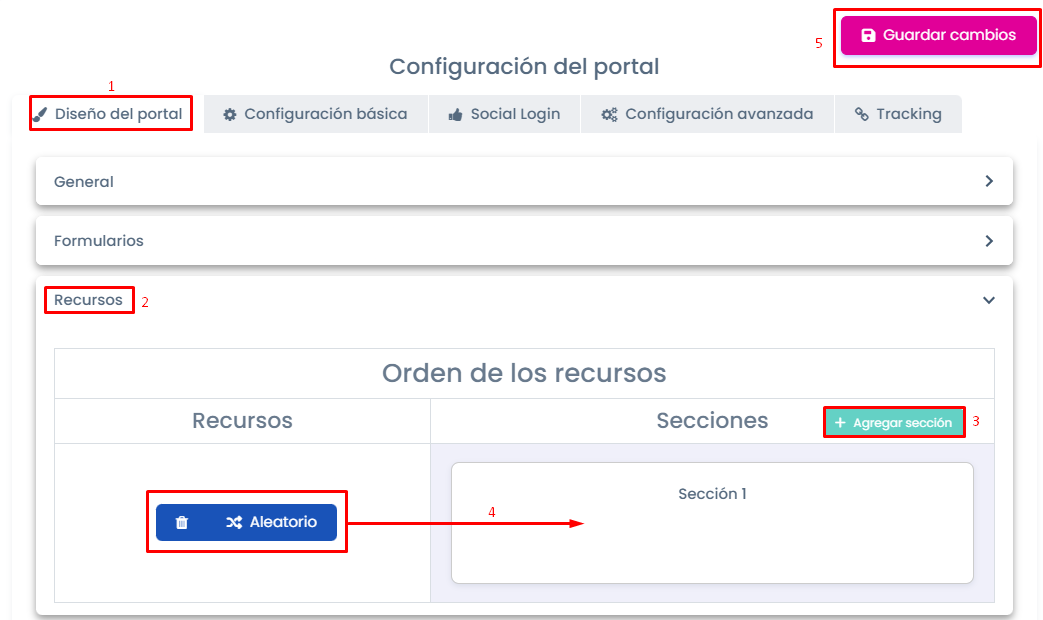Image resolution: width=1043 pixels, height=620 pixels.
Task: Open the Configuración avanzada tab
Action: tap(707, 114)
